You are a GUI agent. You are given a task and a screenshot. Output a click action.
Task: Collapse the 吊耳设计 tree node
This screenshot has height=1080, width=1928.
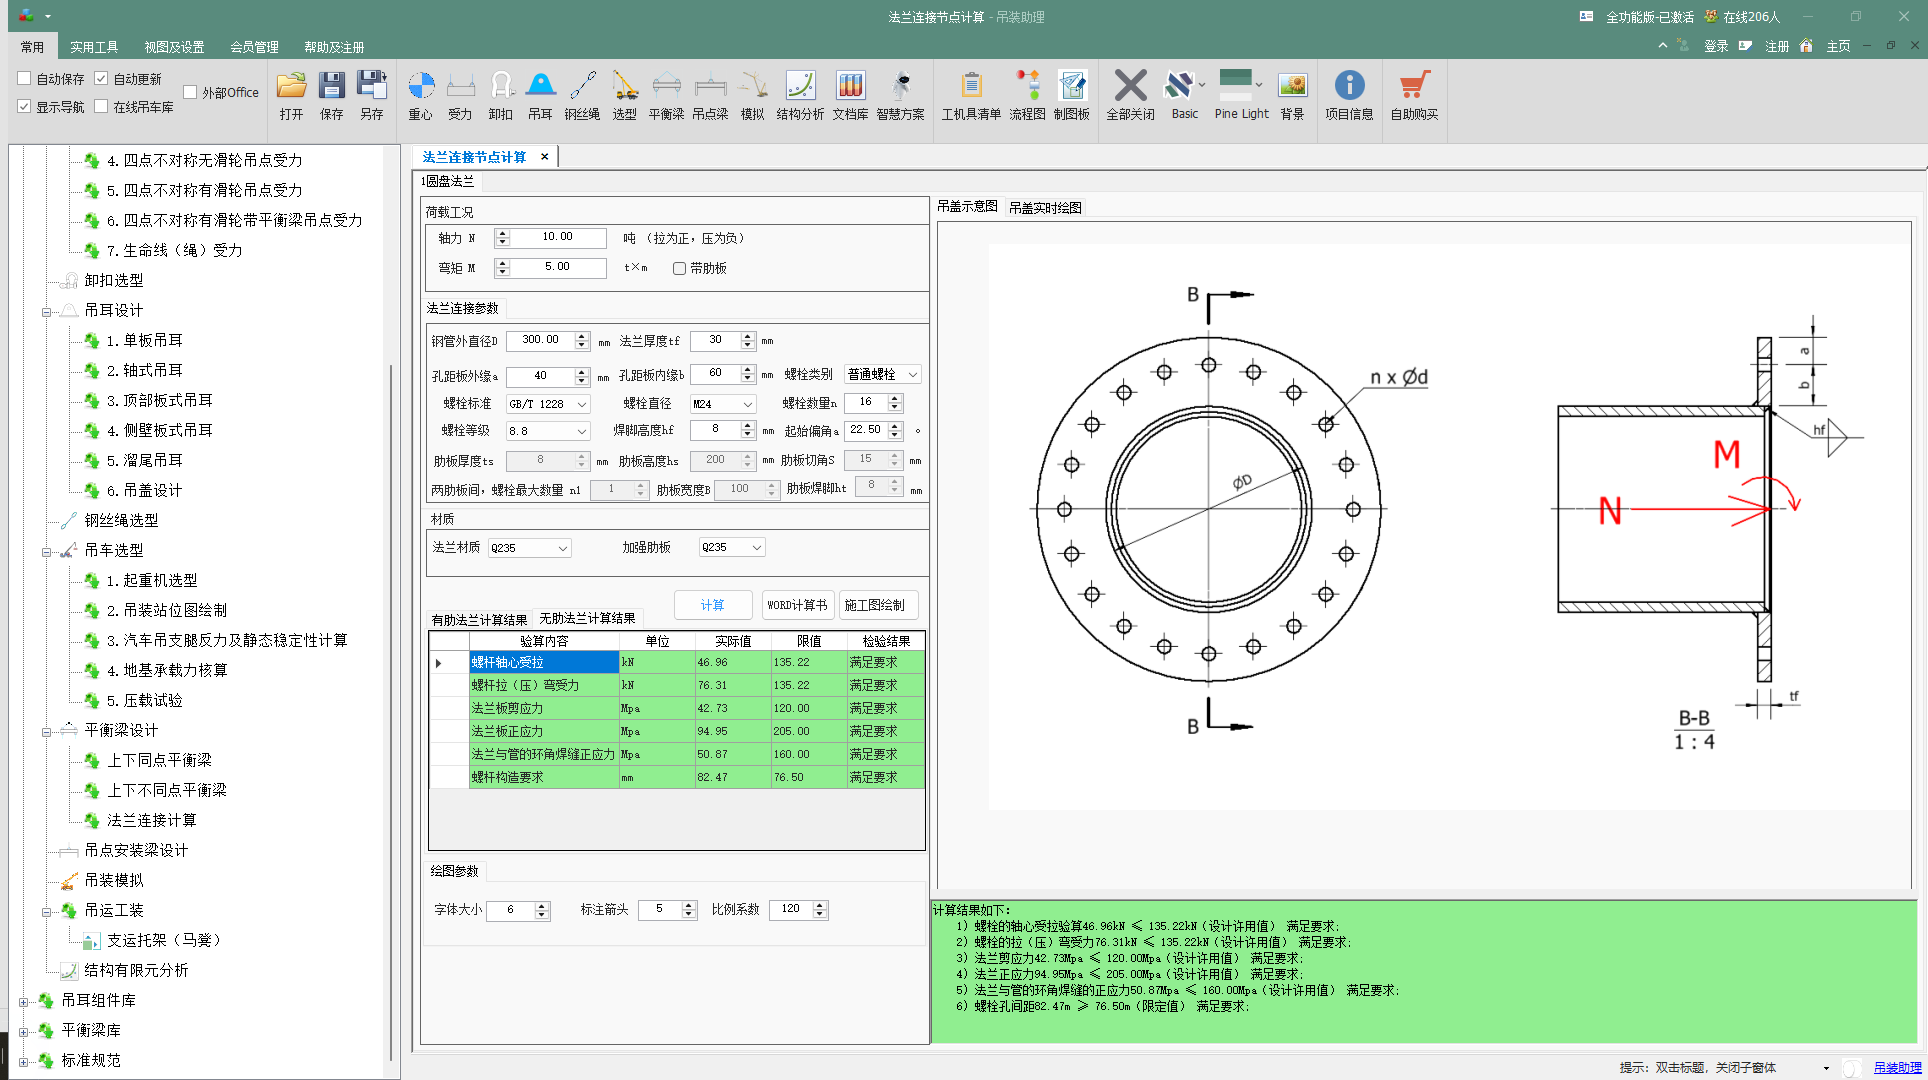46,312
